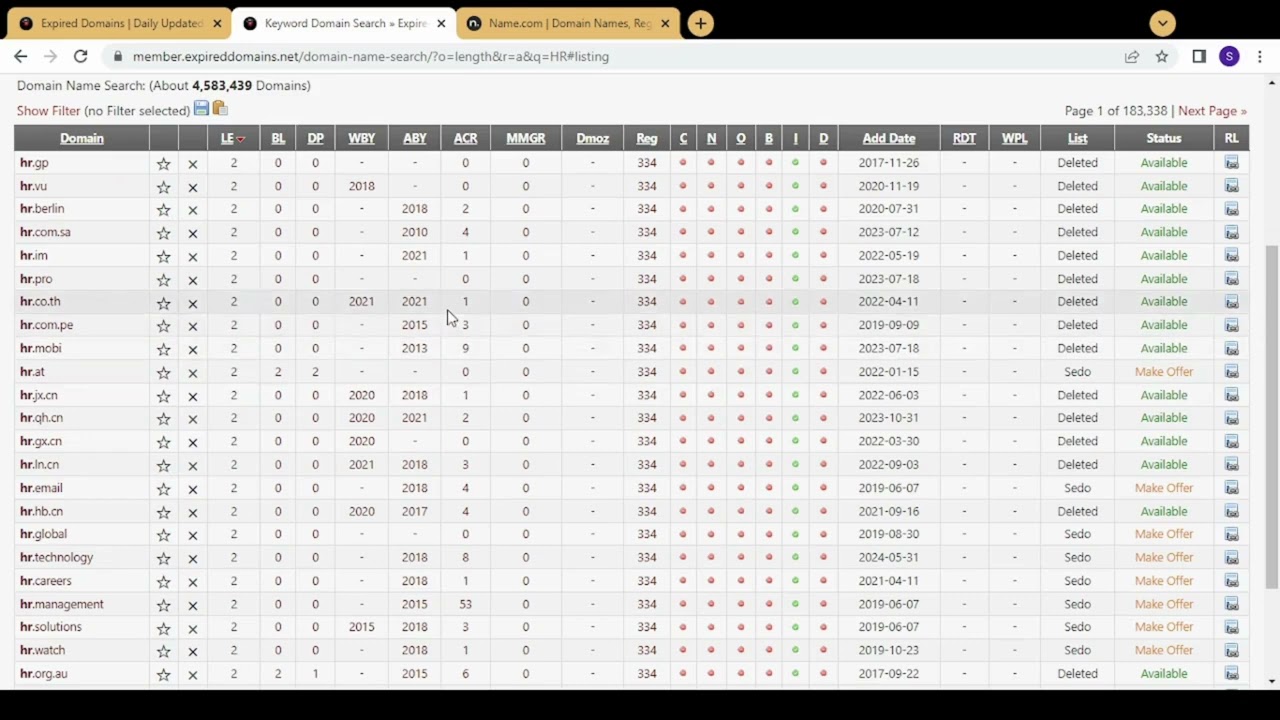The height and width of the screenshot is (720, 1280).
Task: Sort by Reg column header
Action: tap(647, 138)
